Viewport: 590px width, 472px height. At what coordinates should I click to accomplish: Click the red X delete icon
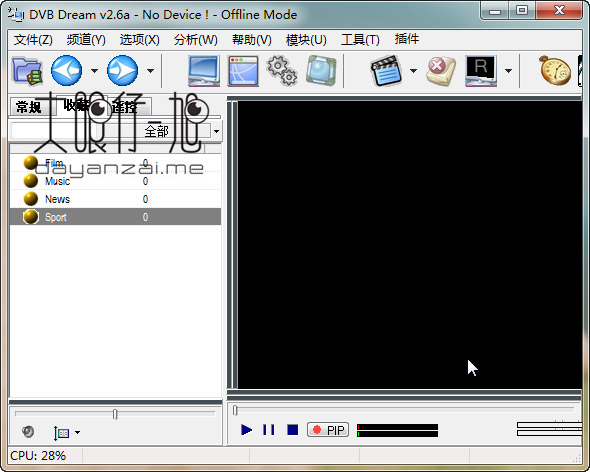coord(441,70)
